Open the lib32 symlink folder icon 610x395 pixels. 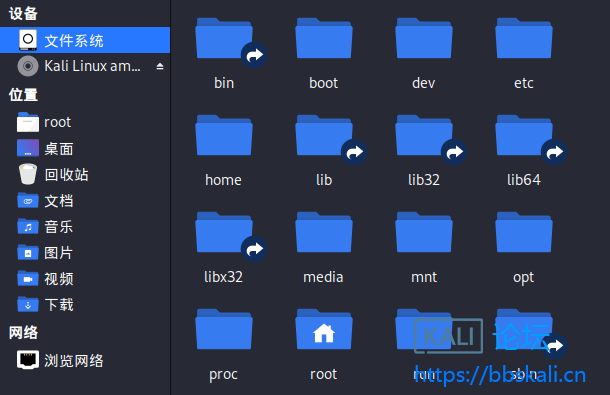pyautogui.click(x=424, y=135)
